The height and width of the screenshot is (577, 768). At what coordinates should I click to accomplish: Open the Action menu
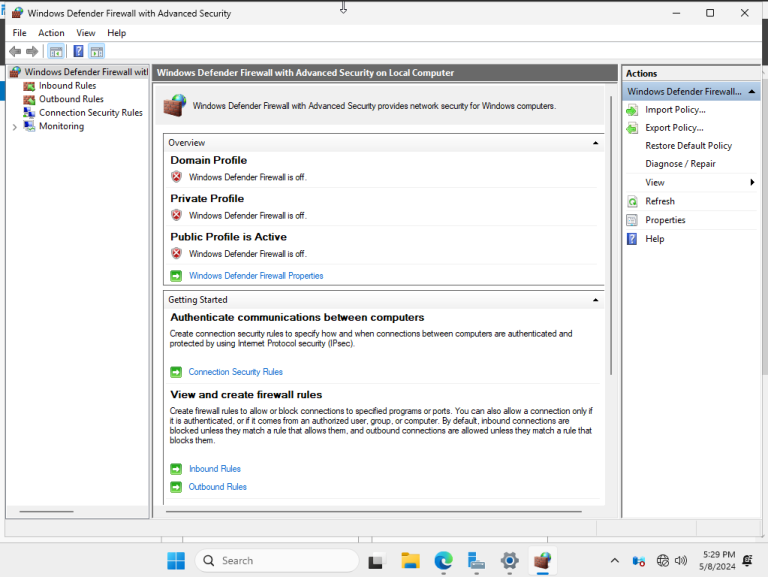tap(51, 33)
